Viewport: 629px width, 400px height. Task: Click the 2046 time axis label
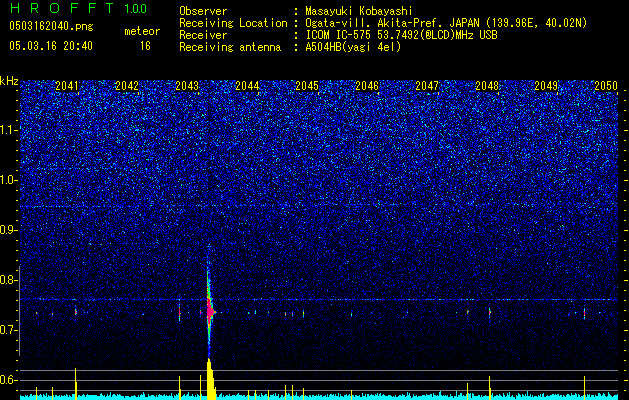[x=367, y=86]
